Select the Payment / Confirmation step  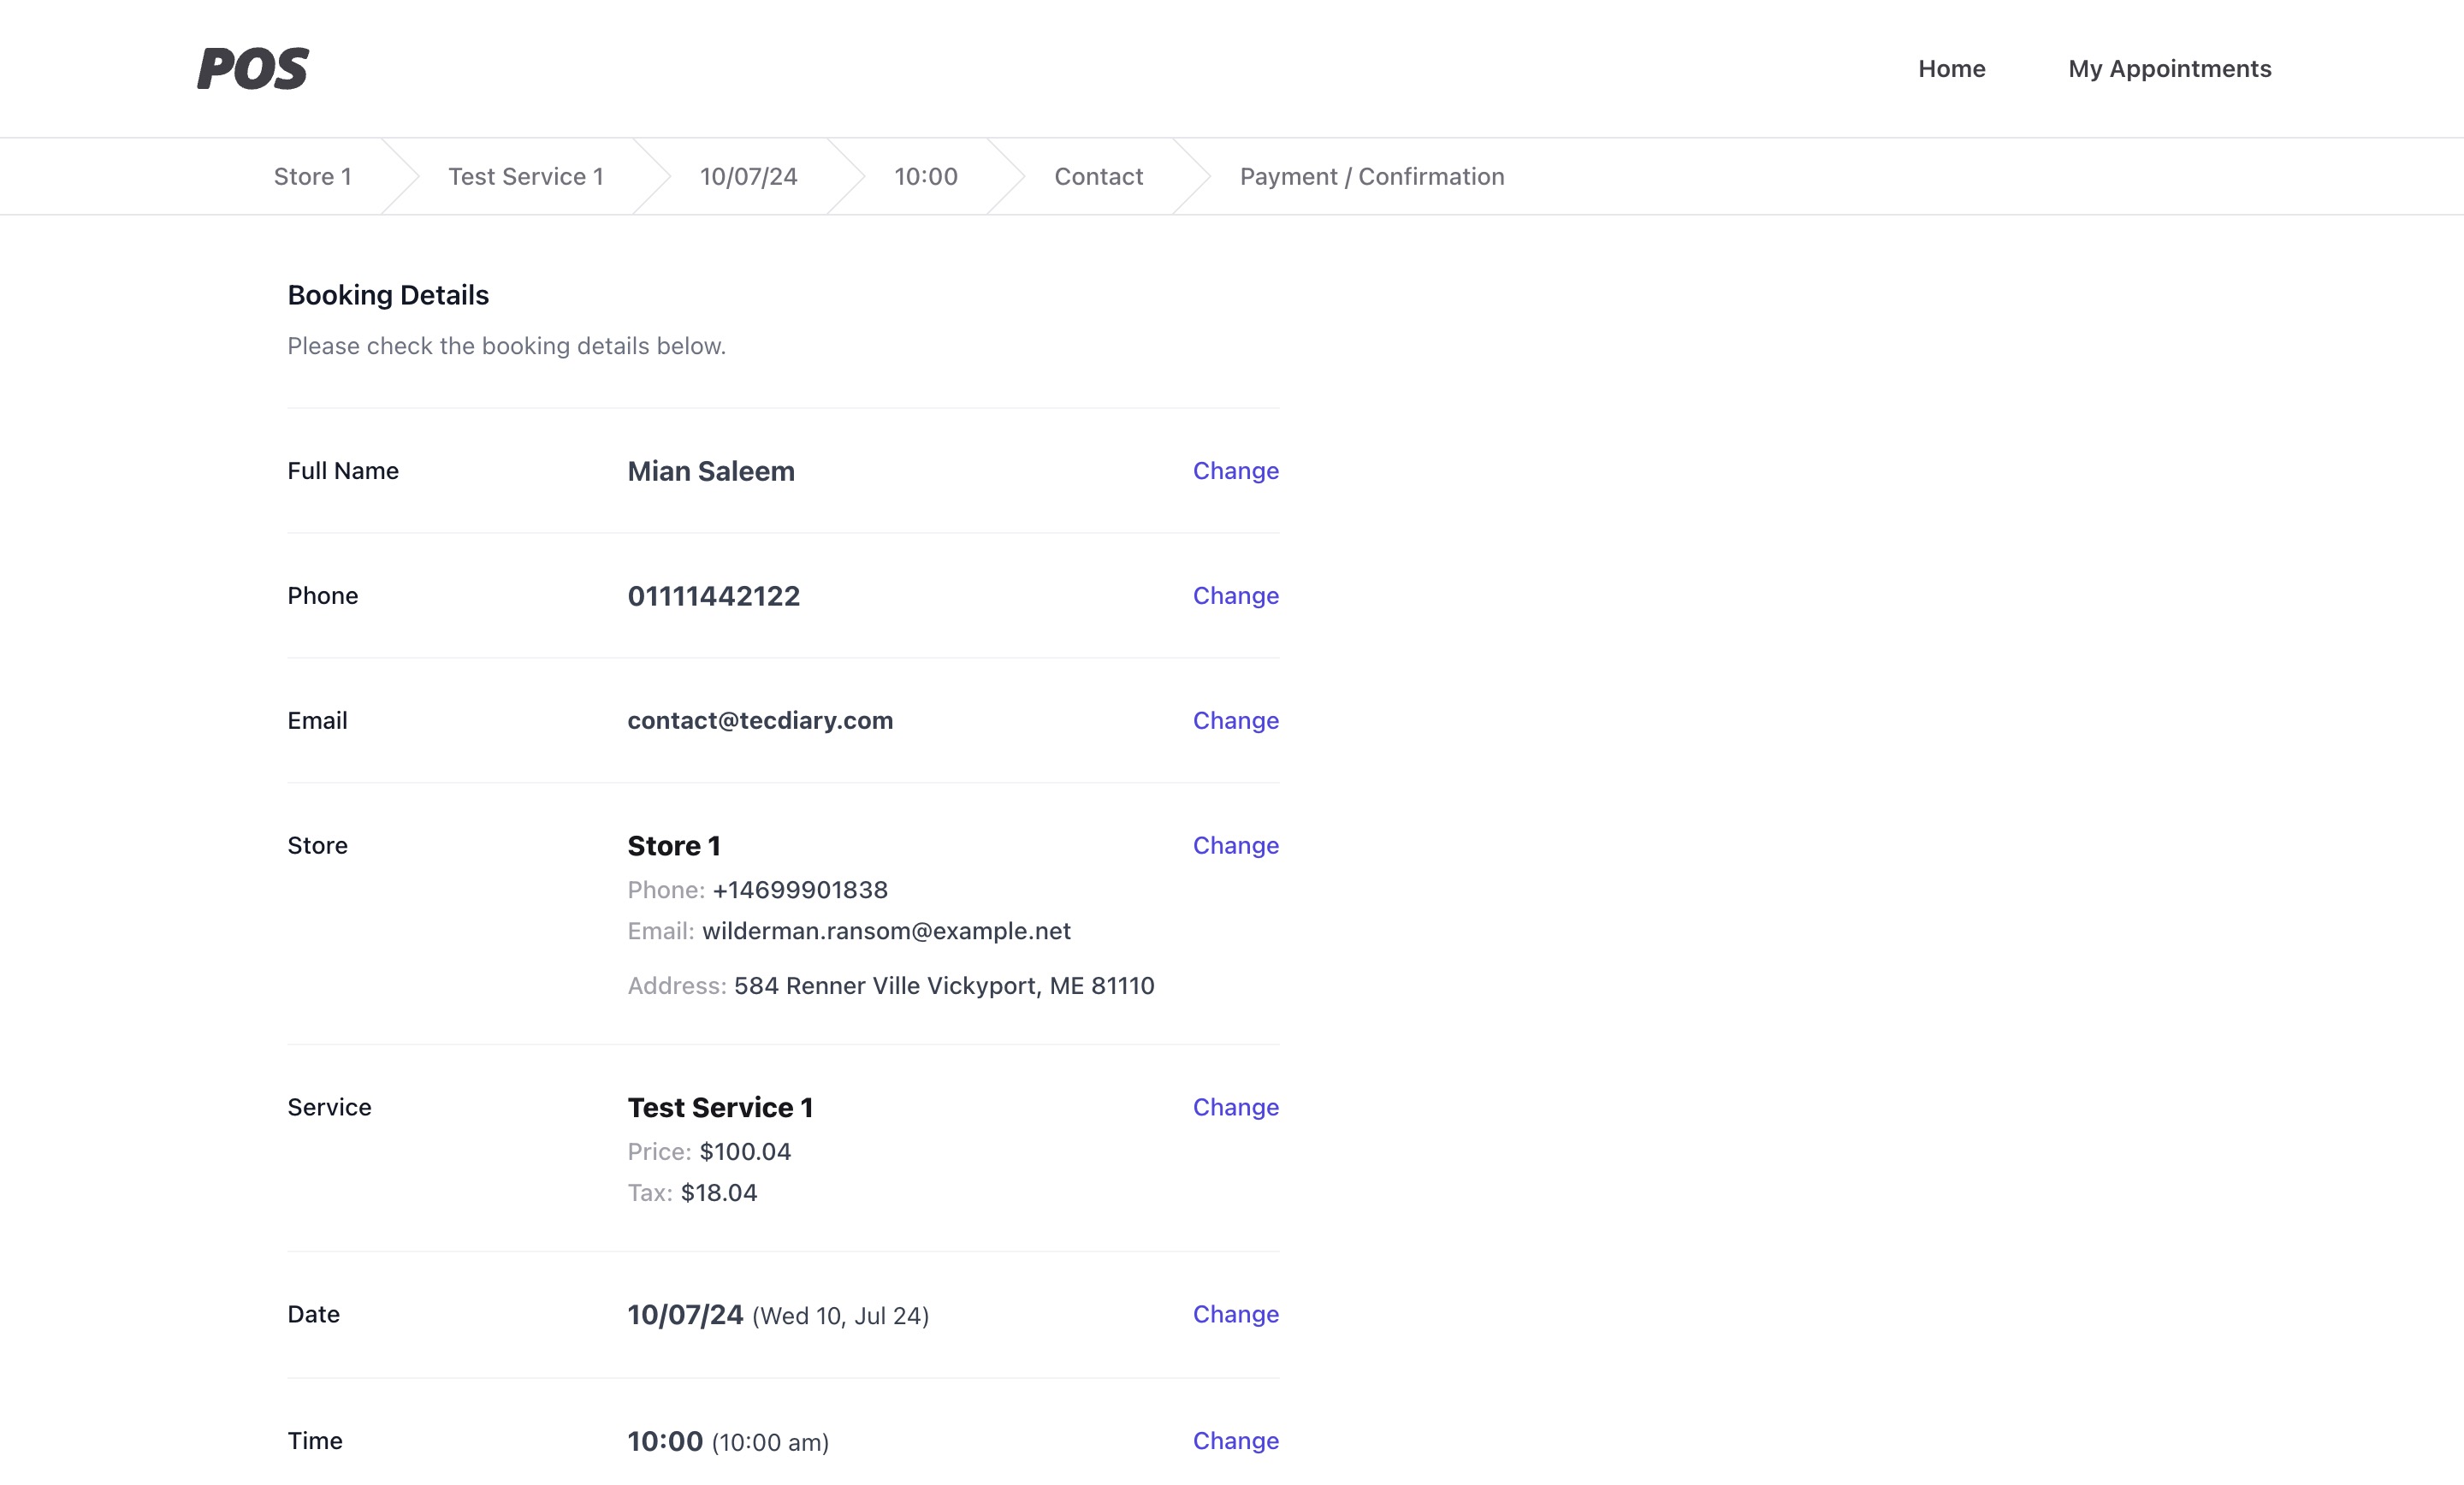pos(1371,177)
